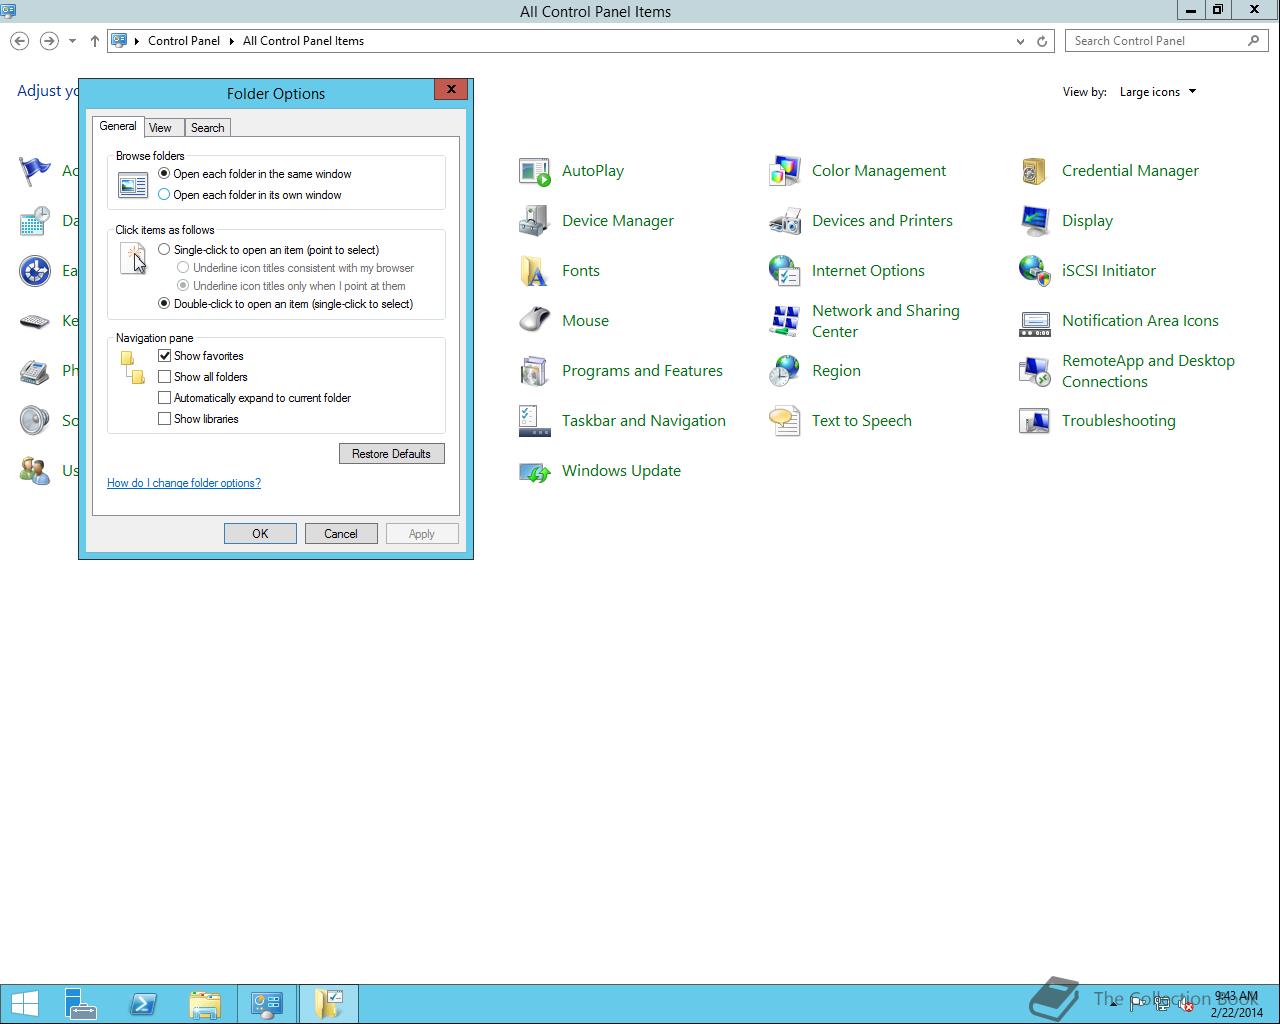Screen dimensions: 1280x1024
Task: Close the Folder Options dialog
Action: [x=451, y=89]
